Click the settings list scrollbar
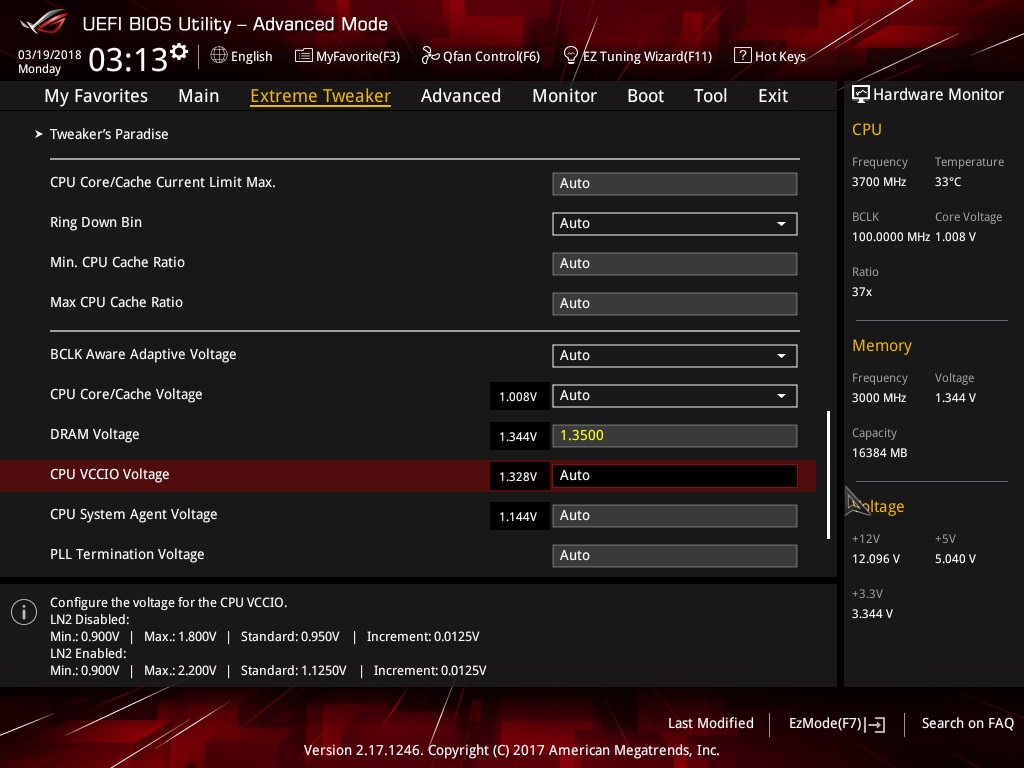The height and width of the screenshot is (768, 1024). click(829, 475)
